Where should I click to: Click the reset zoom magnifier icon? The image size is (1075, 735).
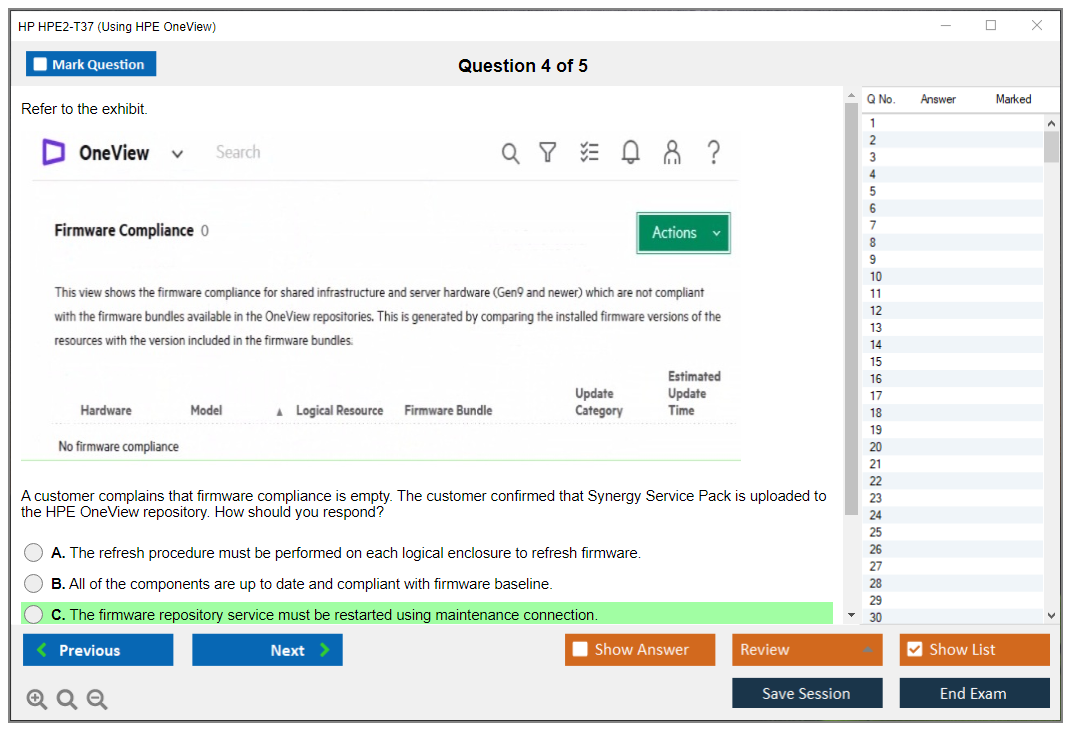(x=67, y=700)
